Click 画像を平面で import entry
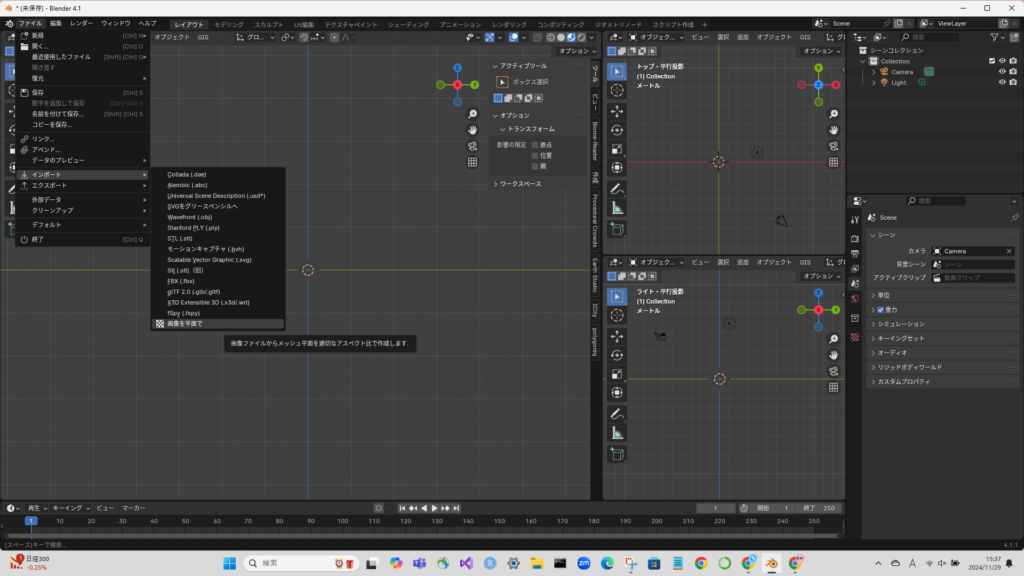This screenshot has height=576, width=1024. pyautogui.click(x=186, y=324)
